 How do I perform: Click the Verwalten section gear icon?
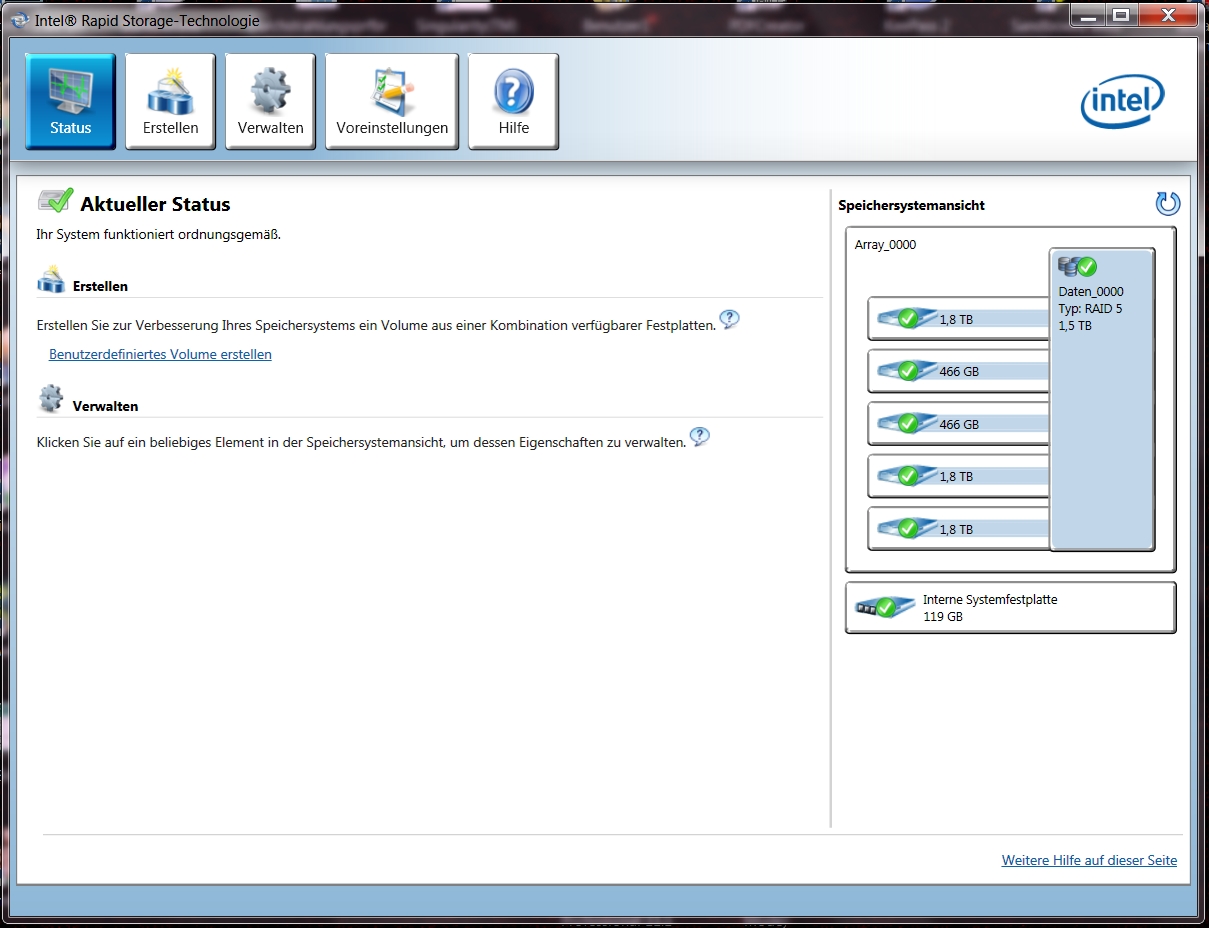[51, 400]
